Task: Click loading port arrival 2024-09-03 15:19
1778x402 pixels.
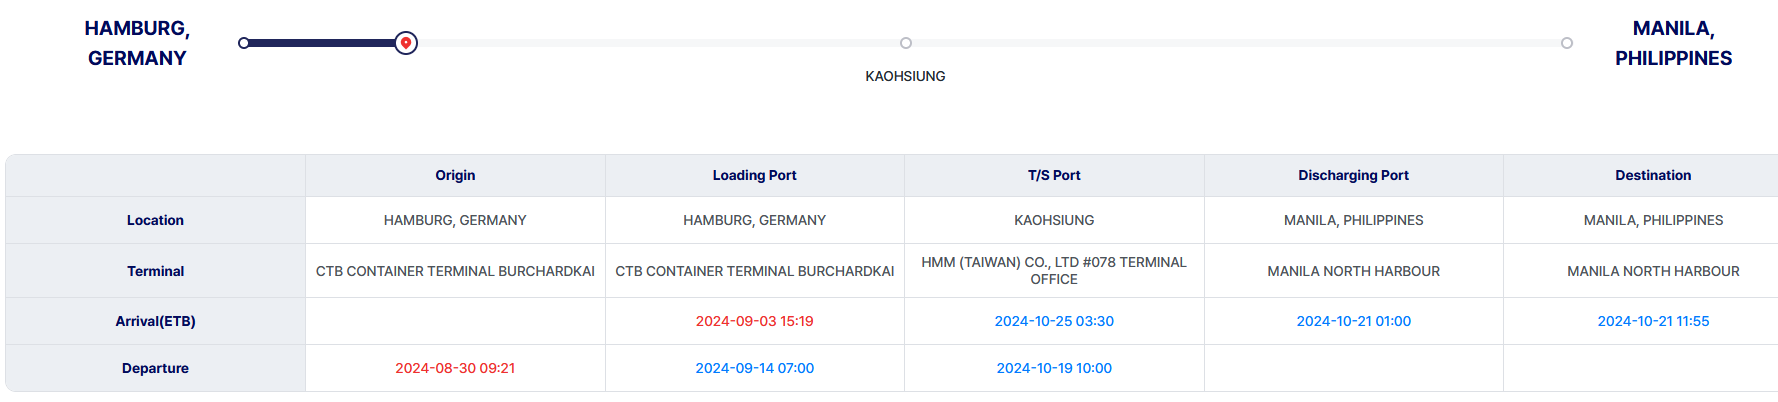Action: pos(755,321)
